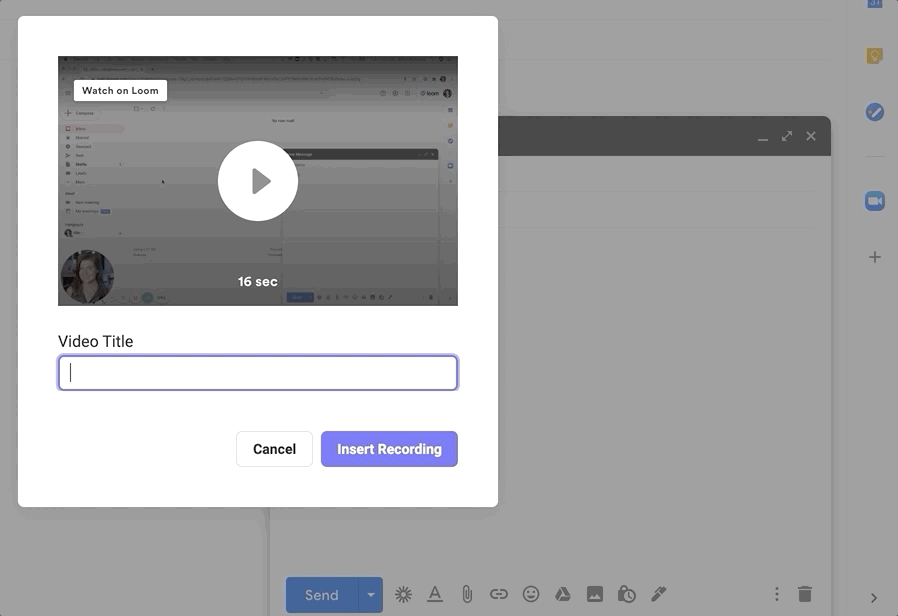898x616 pixels.
Task: Click the insert photo icon
Action: pos(595,594)
